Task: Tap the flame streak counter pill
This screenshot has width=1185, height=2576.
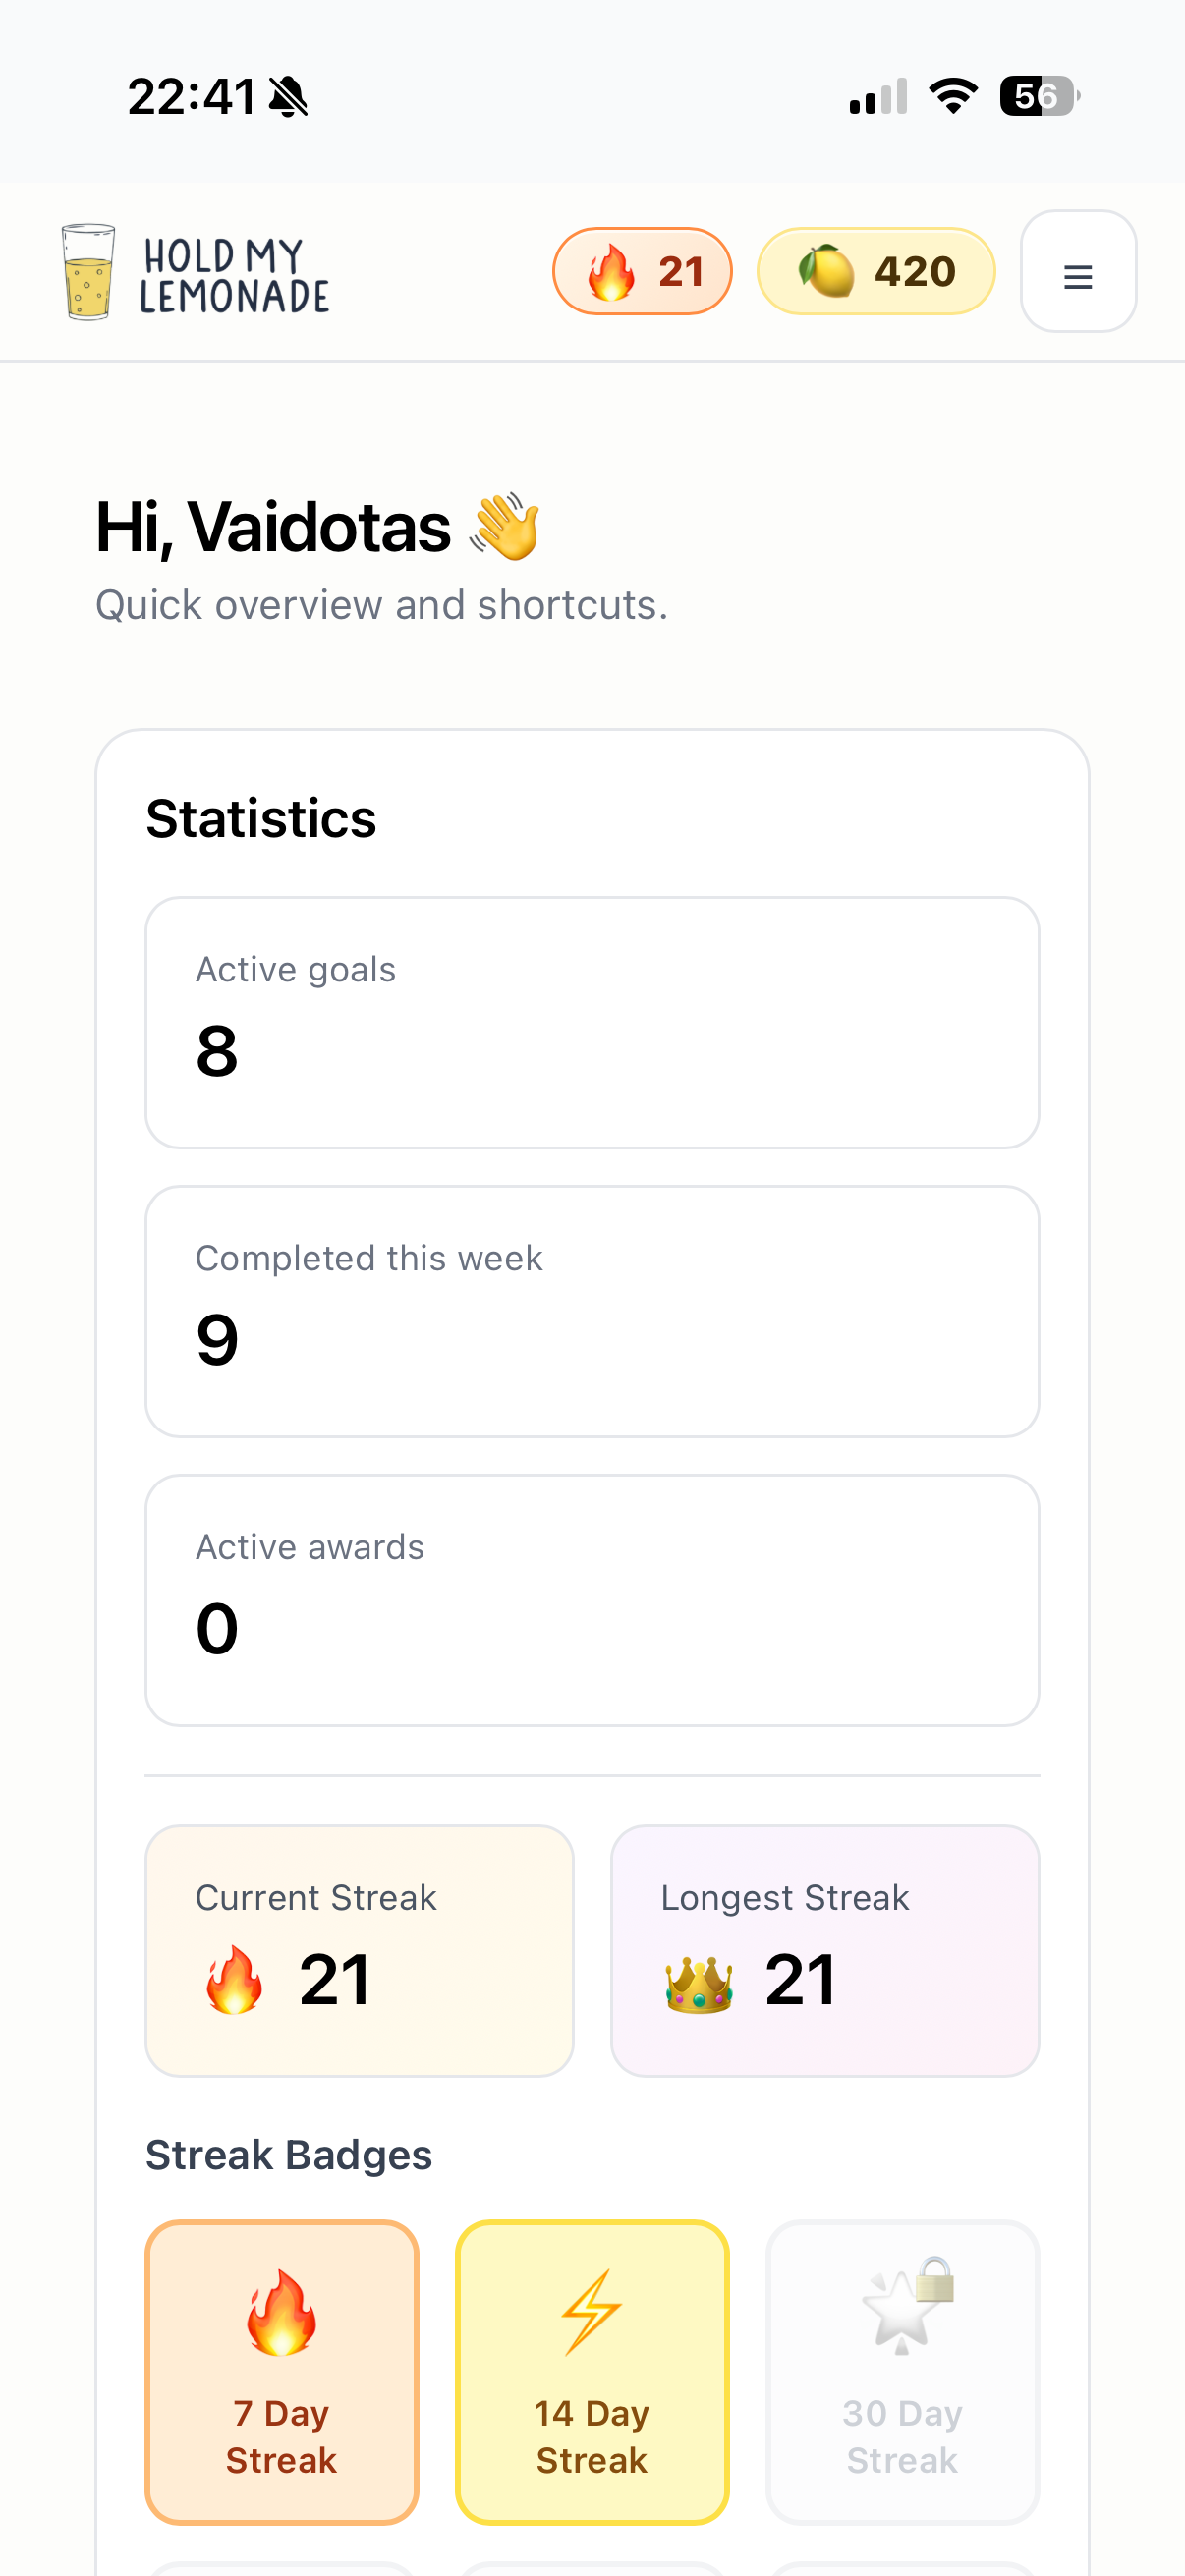Action: 642,271
